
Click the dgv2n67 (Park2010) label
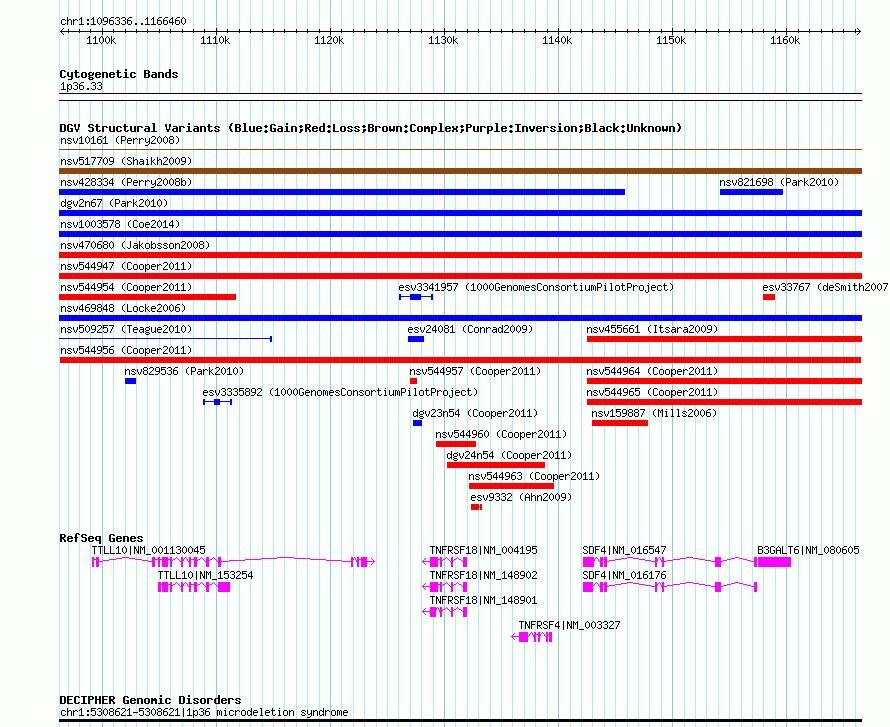point(114,203)
